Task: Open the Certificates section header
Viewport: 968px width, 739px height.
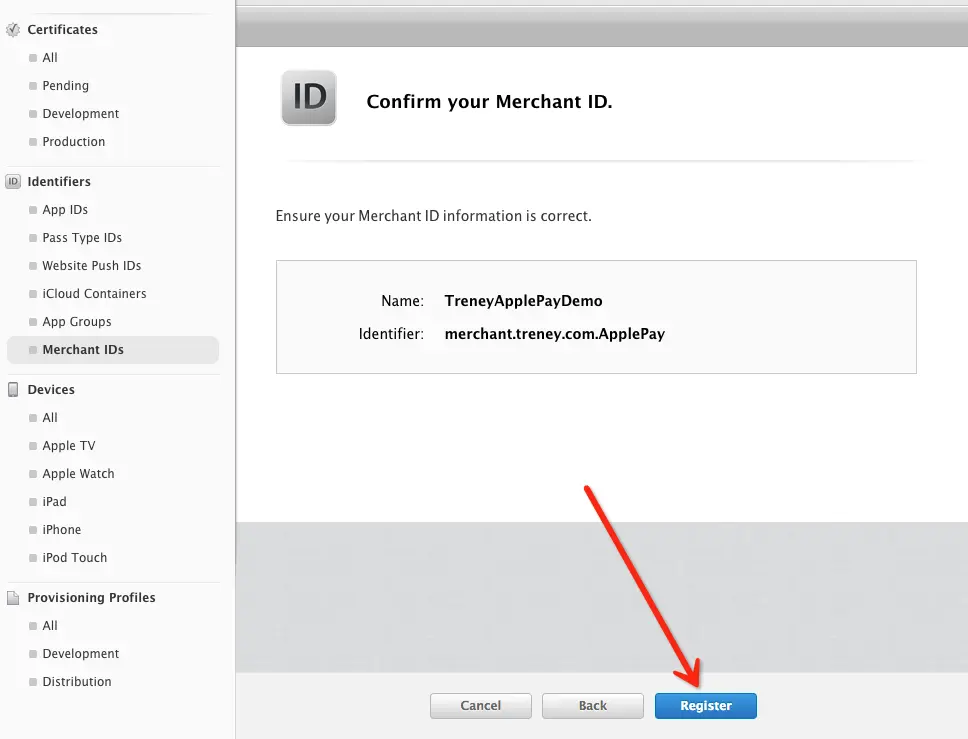Action: click(x=62, y=30)
